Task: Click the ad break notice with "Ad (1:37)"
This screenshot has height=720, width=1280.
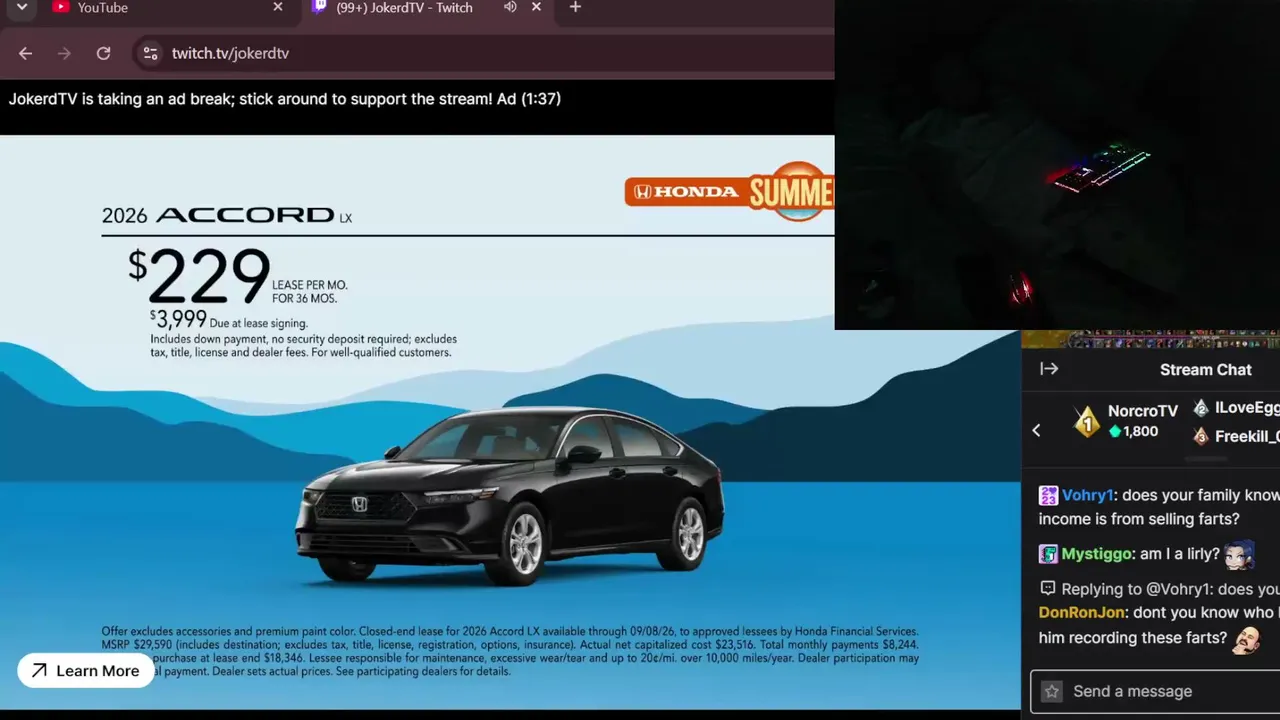Action: click(x=285, y=98)
